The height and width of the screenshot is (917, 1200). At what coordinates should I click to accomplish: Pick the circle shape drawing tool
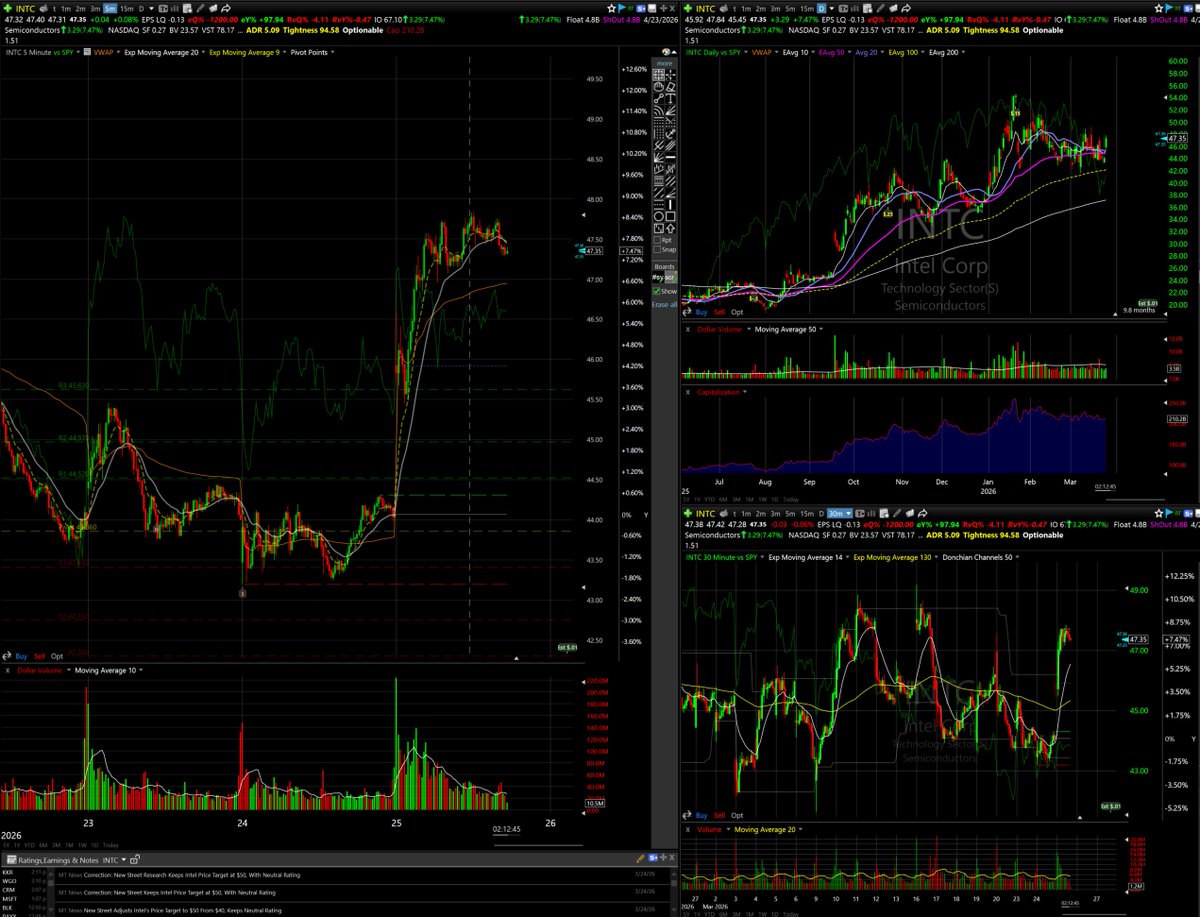click(x=658, y=216)
